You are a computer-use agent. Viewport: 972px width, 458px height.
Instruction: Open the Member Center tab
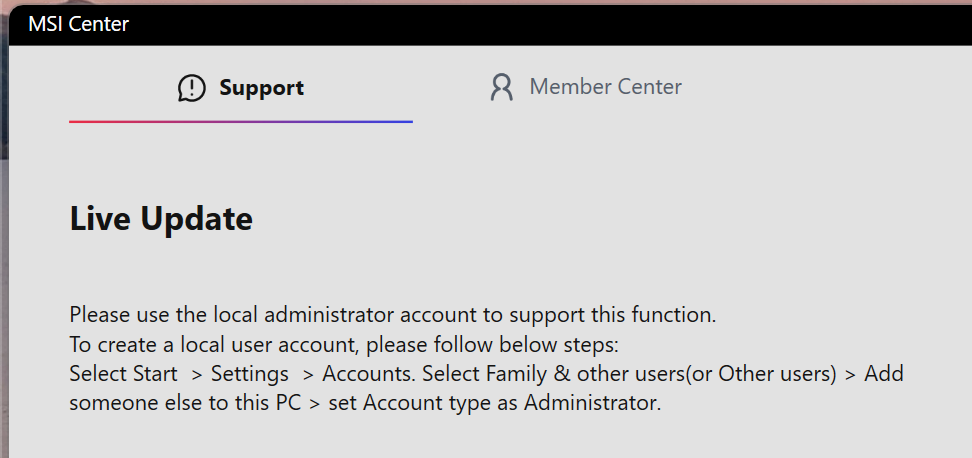[x=605, y=88]
